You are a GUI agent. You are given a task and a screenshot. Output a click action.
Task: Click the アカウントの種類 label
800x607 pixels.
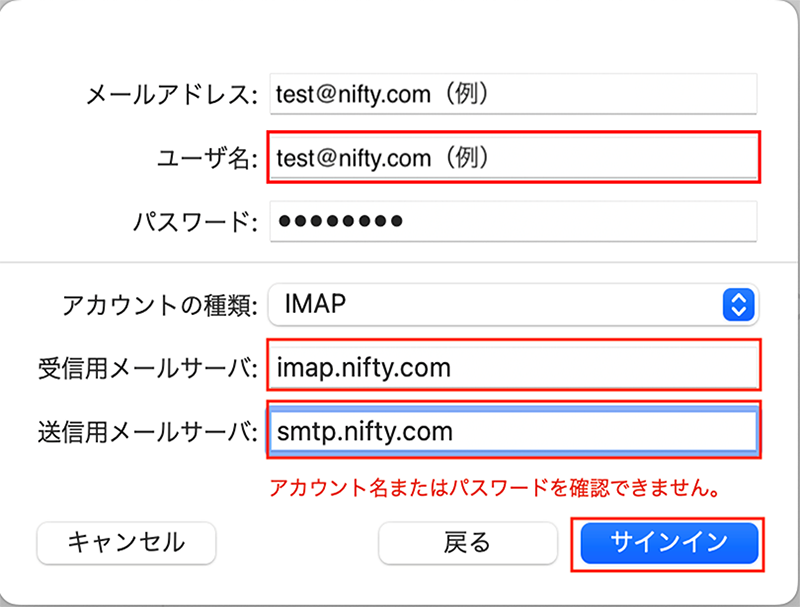[160, 304]
